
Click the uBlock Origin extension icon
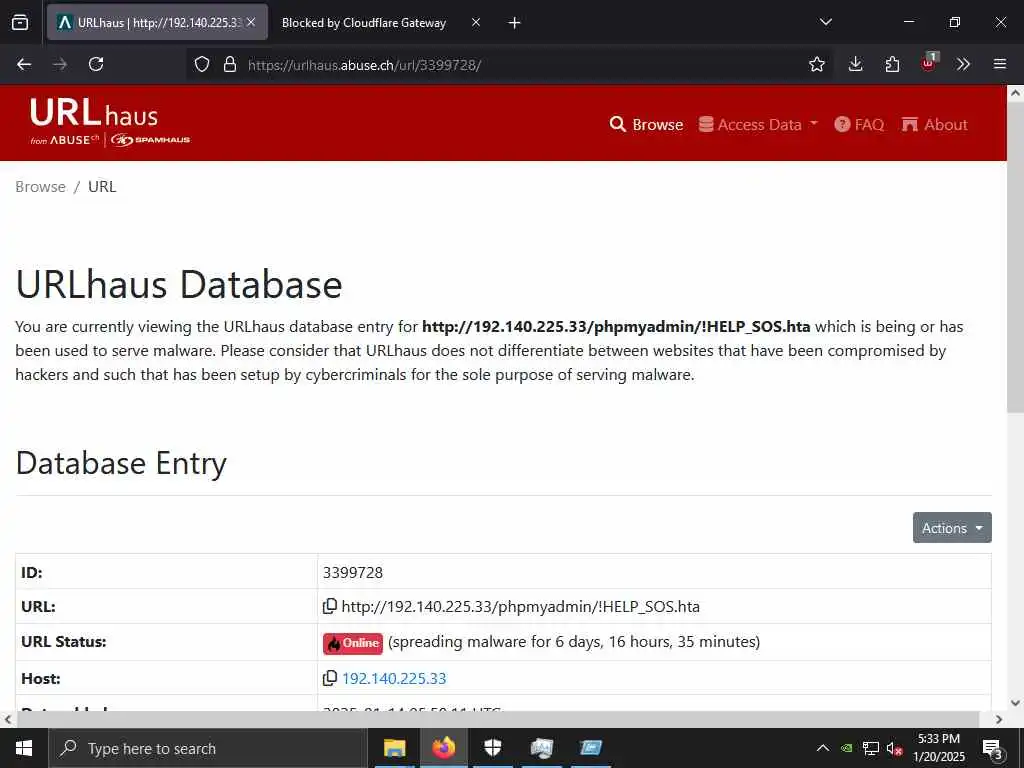point(929,63)
